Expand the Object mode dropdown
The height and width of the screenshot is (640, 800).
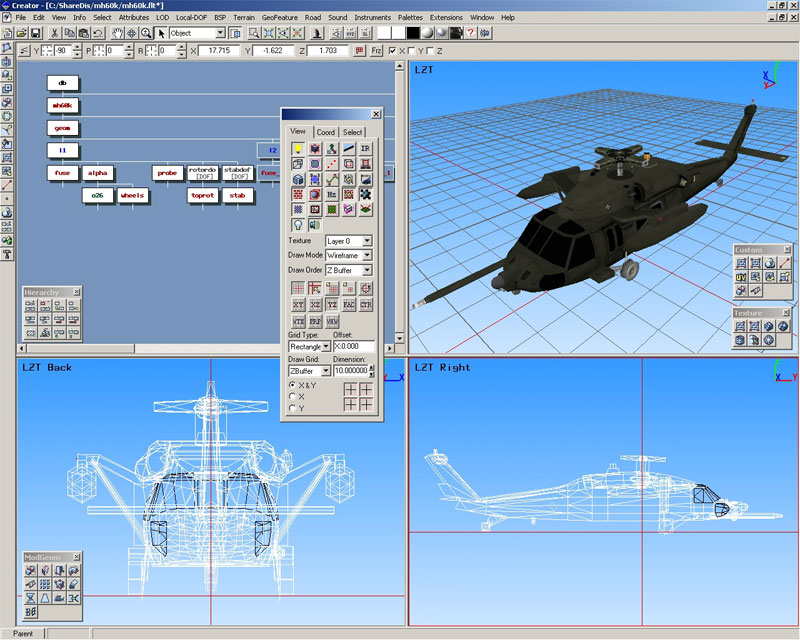[220, 33]
